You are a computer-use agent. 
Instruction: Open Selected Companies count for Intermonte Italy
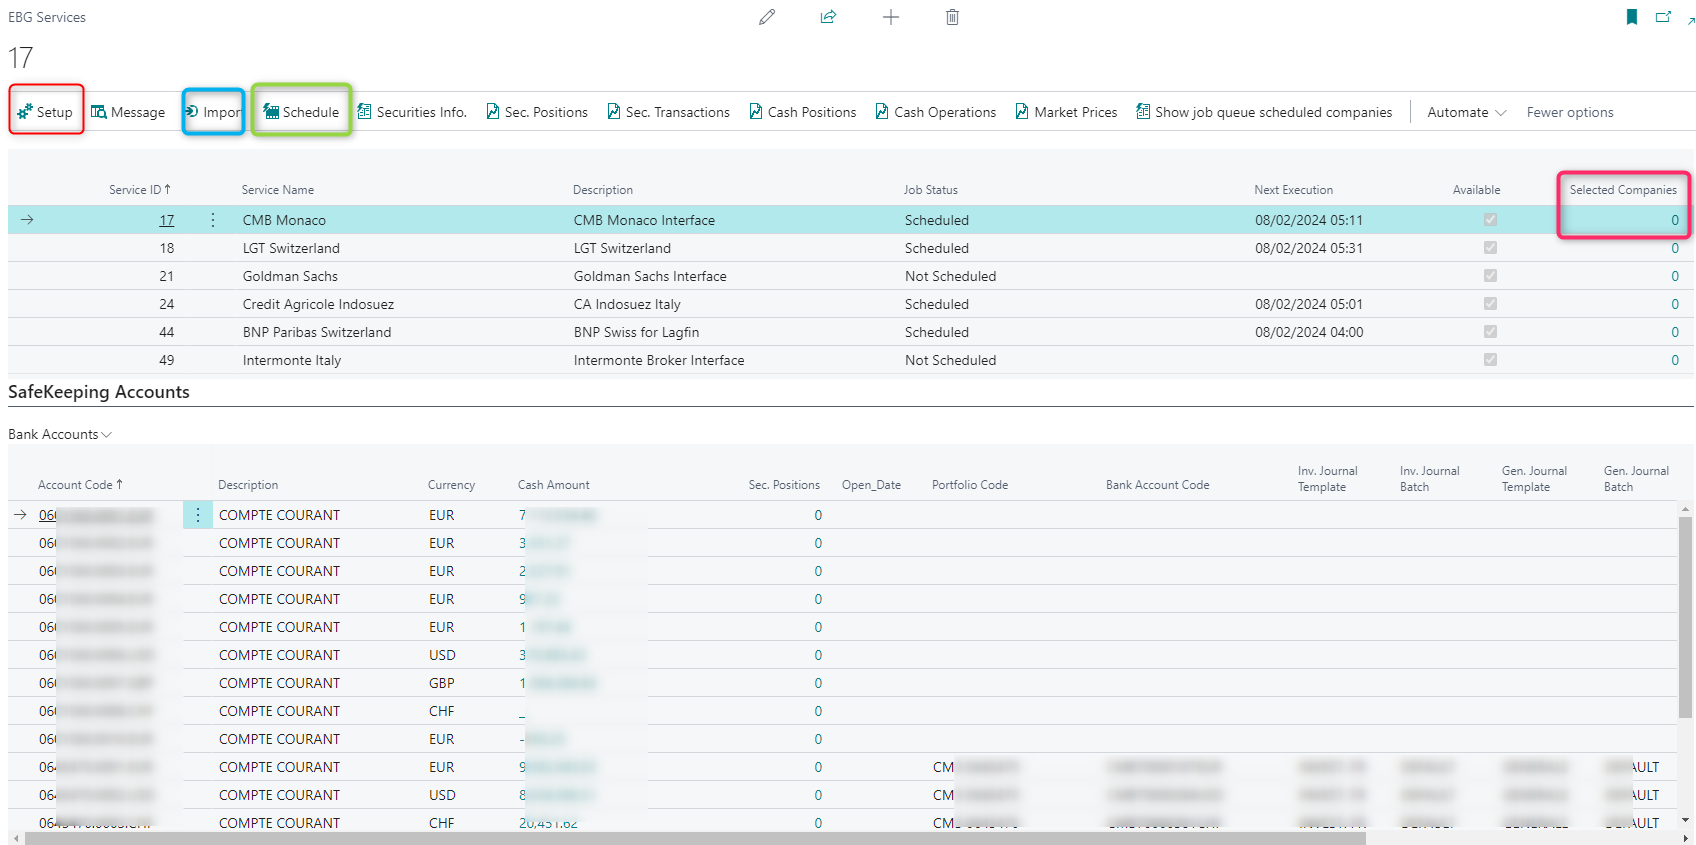click(1675, 360)
